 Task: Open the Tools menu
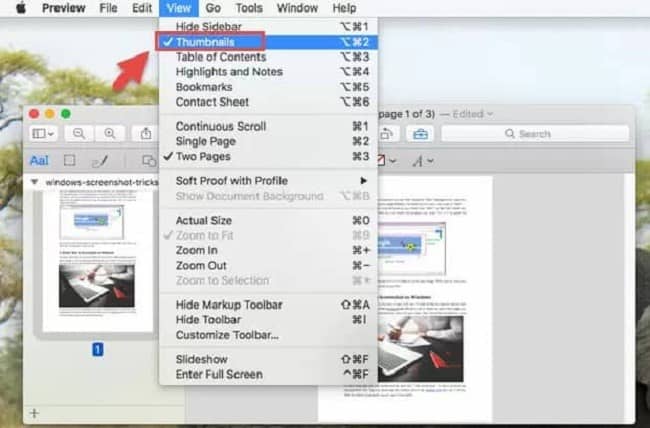pos(249,8)
